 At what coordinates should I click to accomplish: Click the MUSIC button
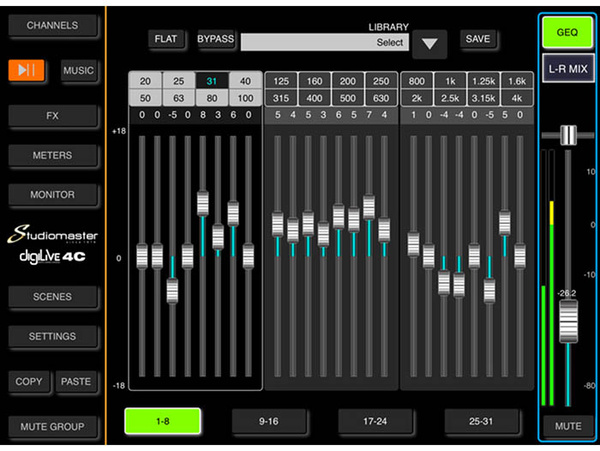(x=78, y=70)
